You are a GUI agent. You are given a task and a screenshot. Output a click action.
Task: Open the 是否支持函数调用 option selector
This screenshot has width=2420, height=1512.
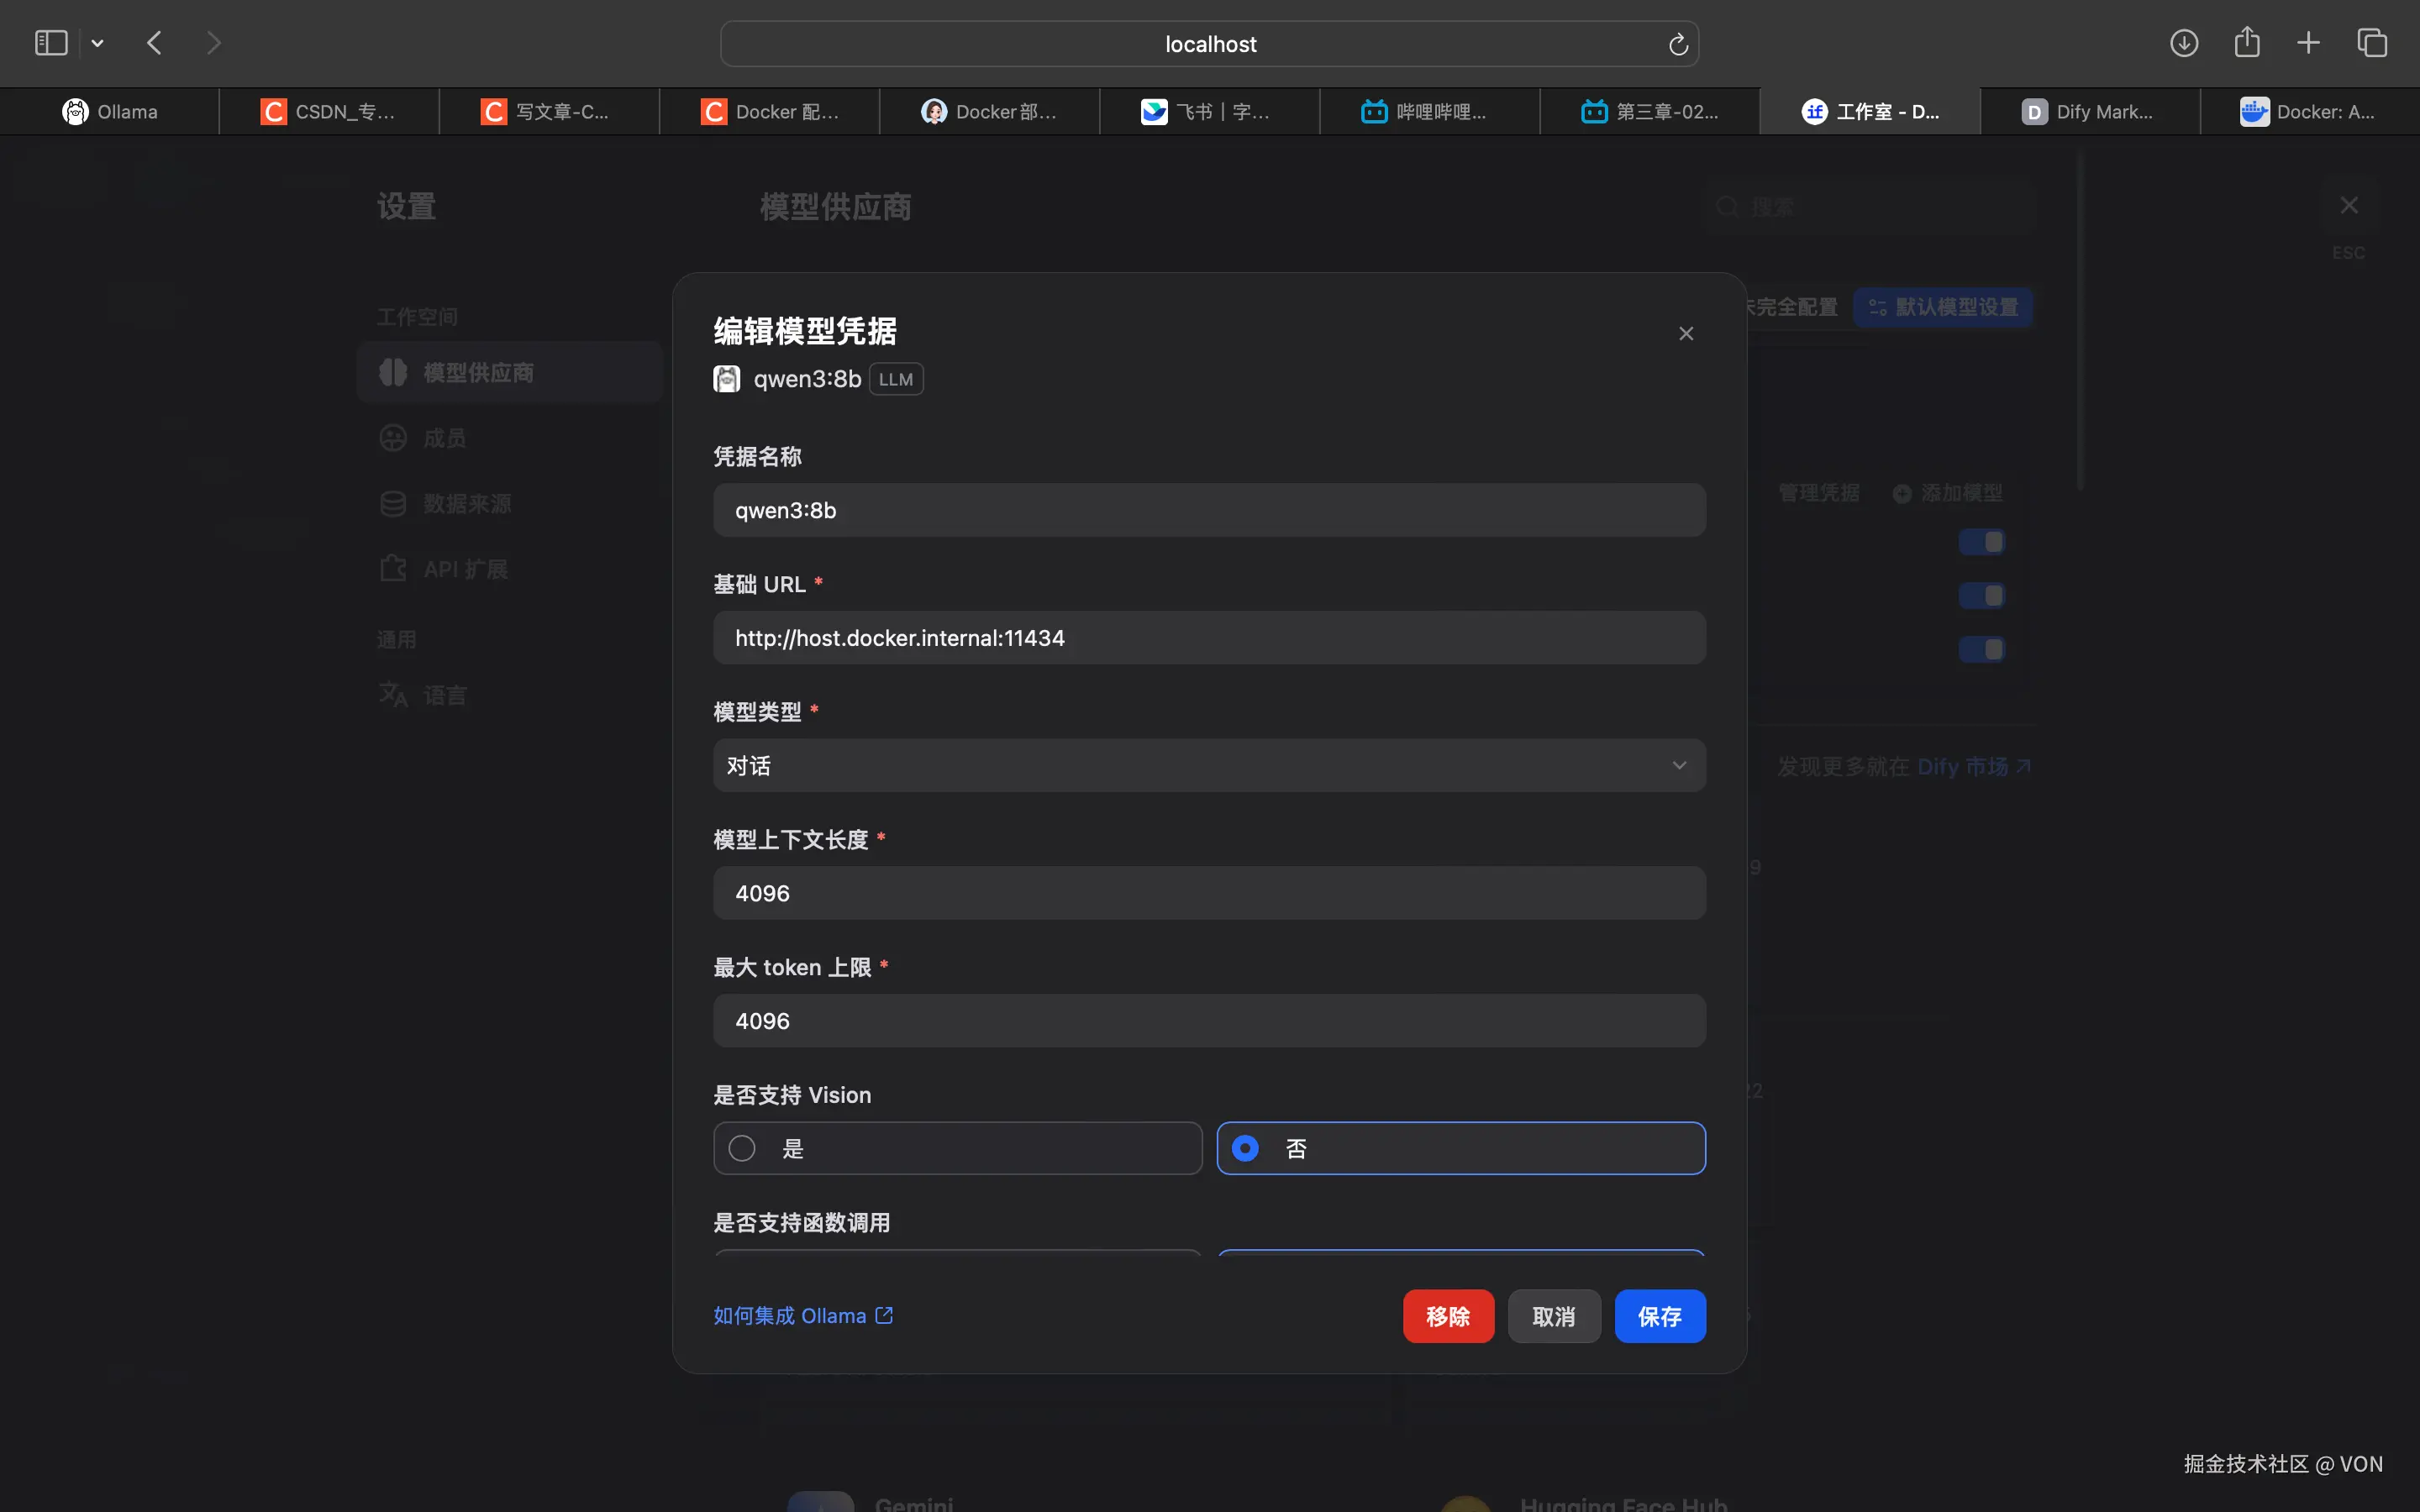tap(955, 1258)
